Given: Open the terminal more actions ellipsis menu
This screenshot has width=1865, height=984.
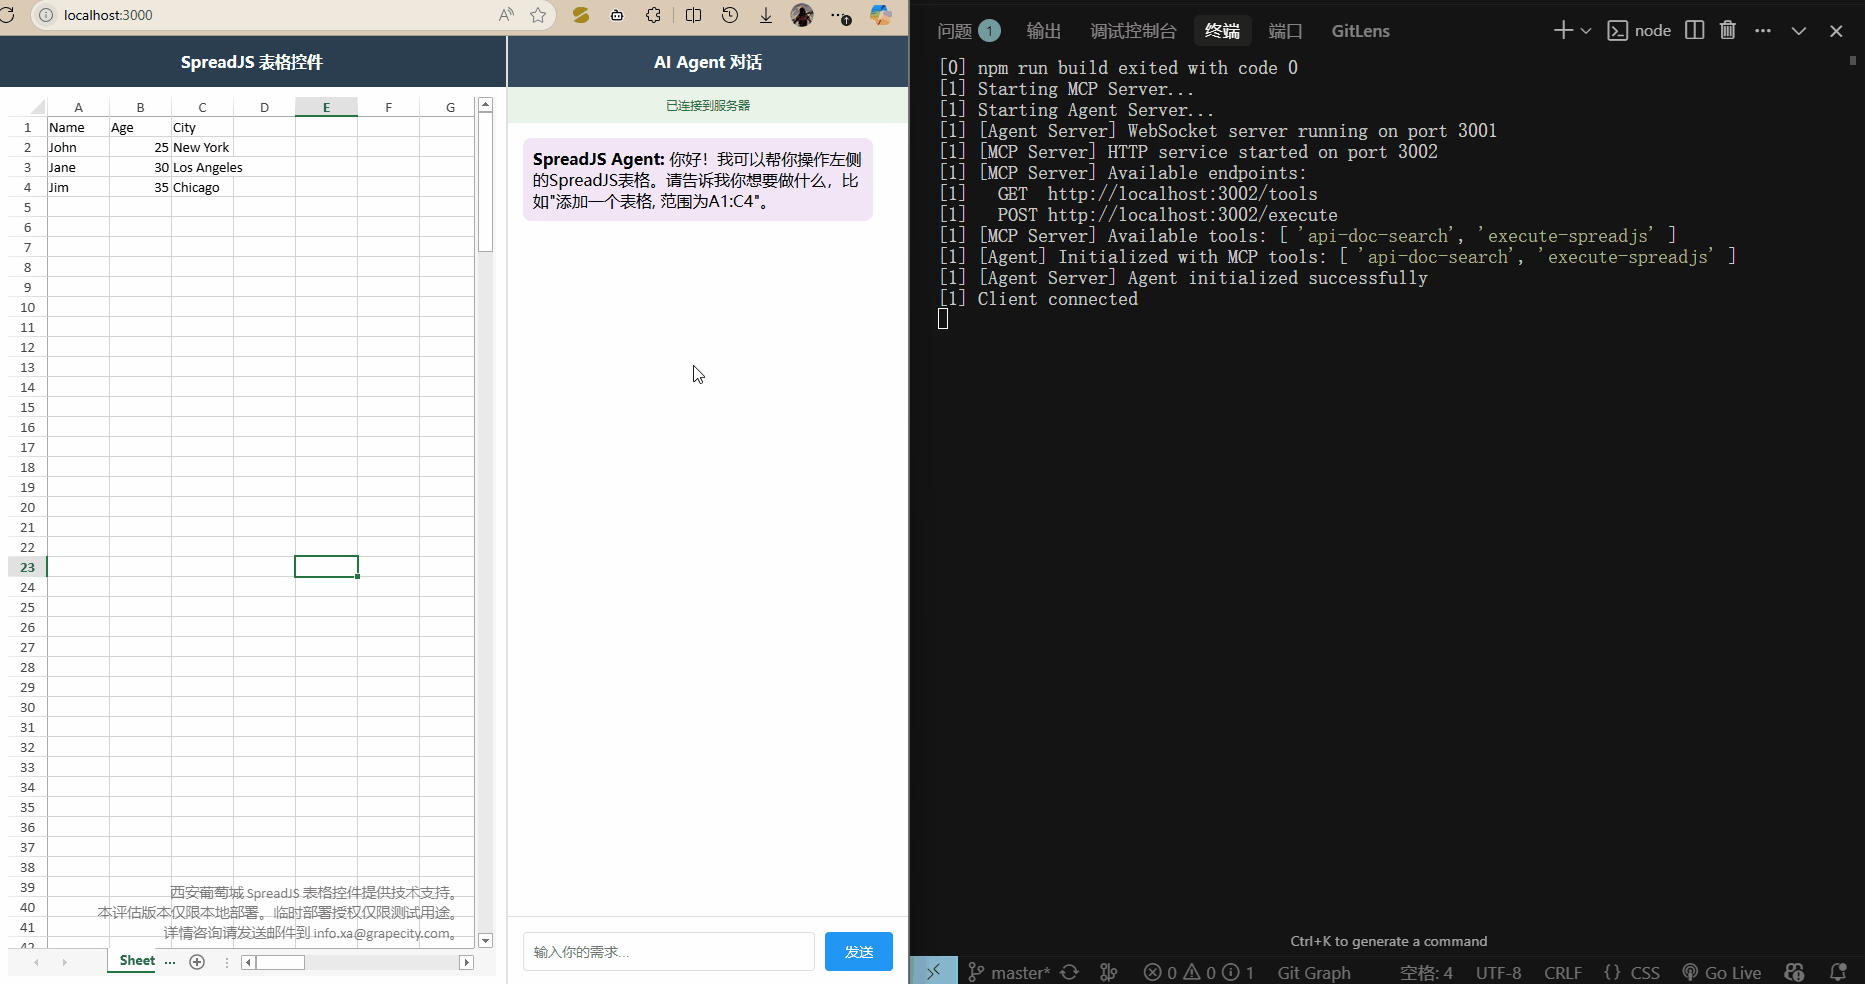Looking at the screenshot, I should click(1762, 30).
